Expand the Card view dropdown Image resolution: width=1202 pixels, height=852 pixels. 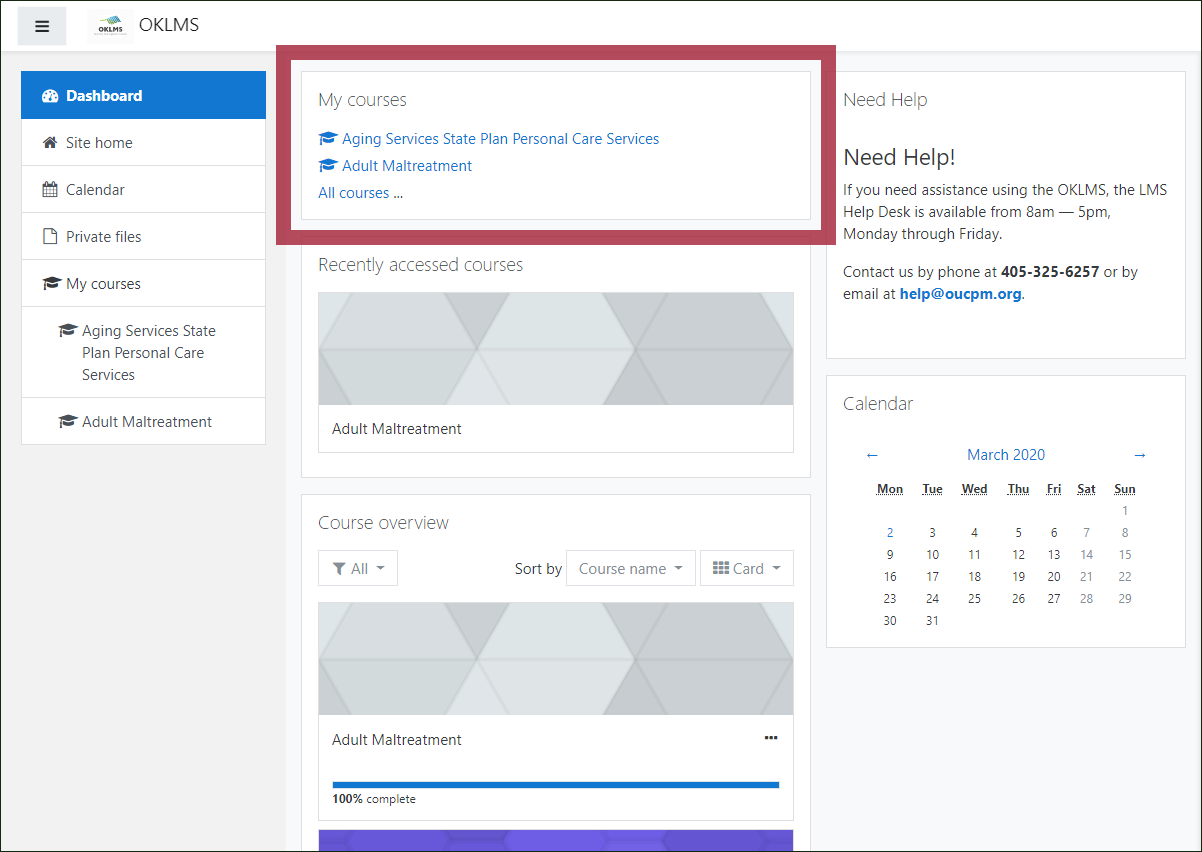746,568
